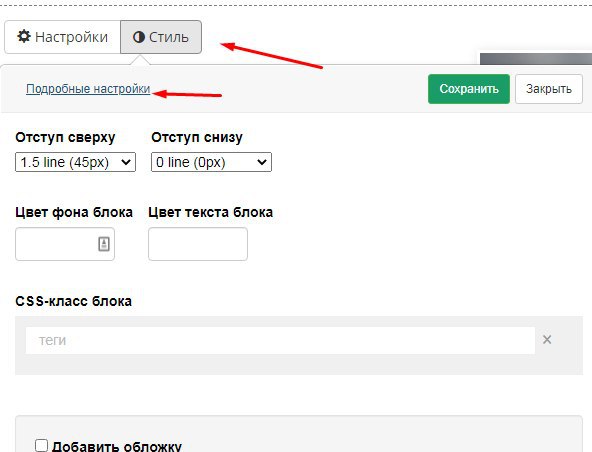Image resolution: width=592 pixels, height=452 pixels.
Task: Save changes with the Сохранить button
Action: (x=469, y=89)
